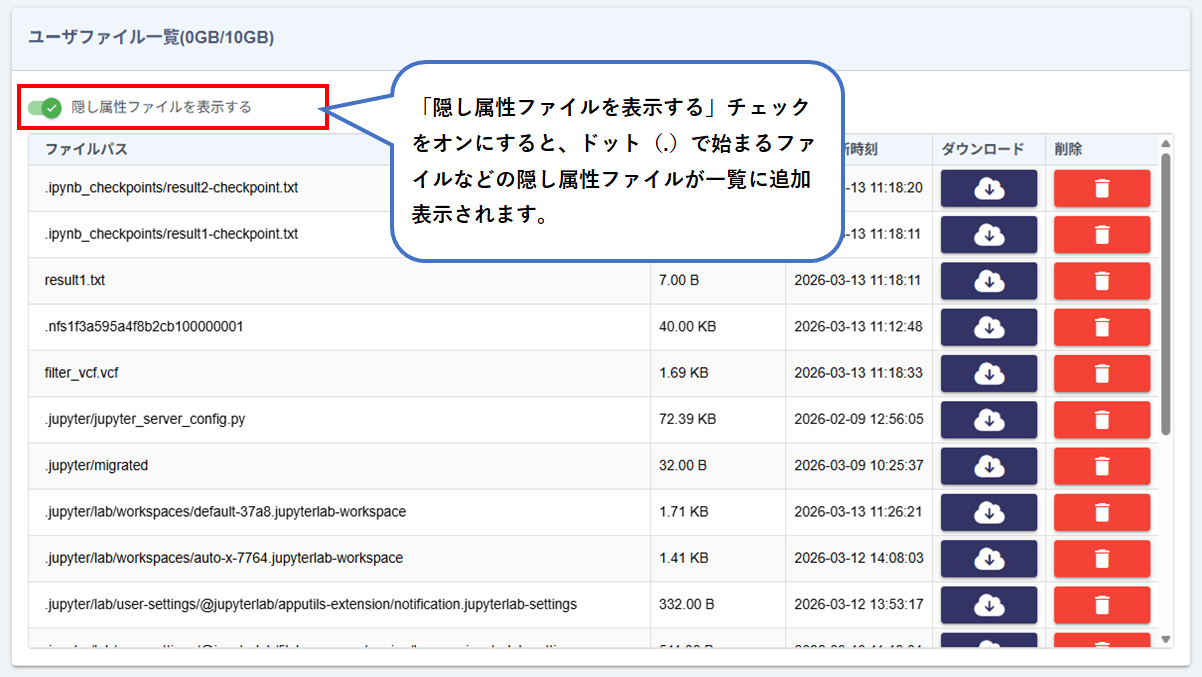Download result1.txt using the cloud icon

click(x=988, y=281)
